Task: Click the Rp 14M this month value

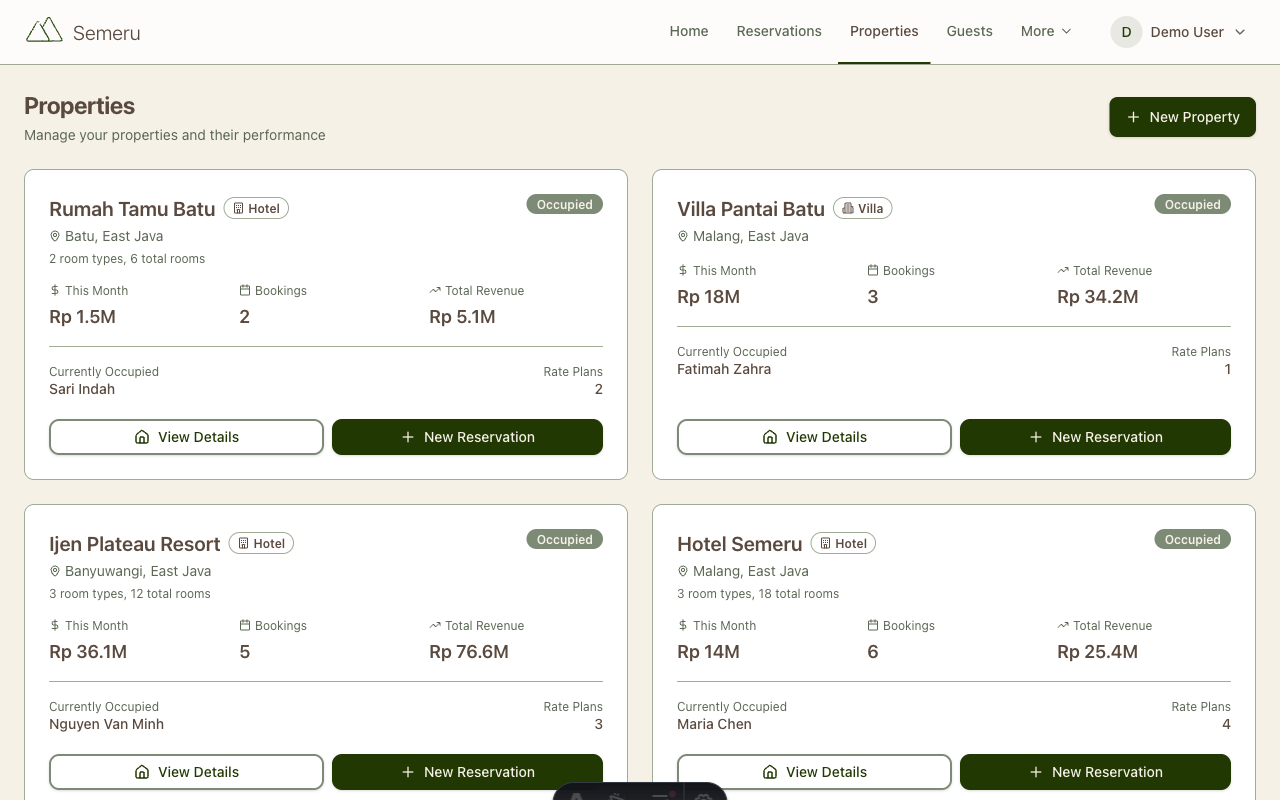Action: pyautogui.click(x=708, y=652)
